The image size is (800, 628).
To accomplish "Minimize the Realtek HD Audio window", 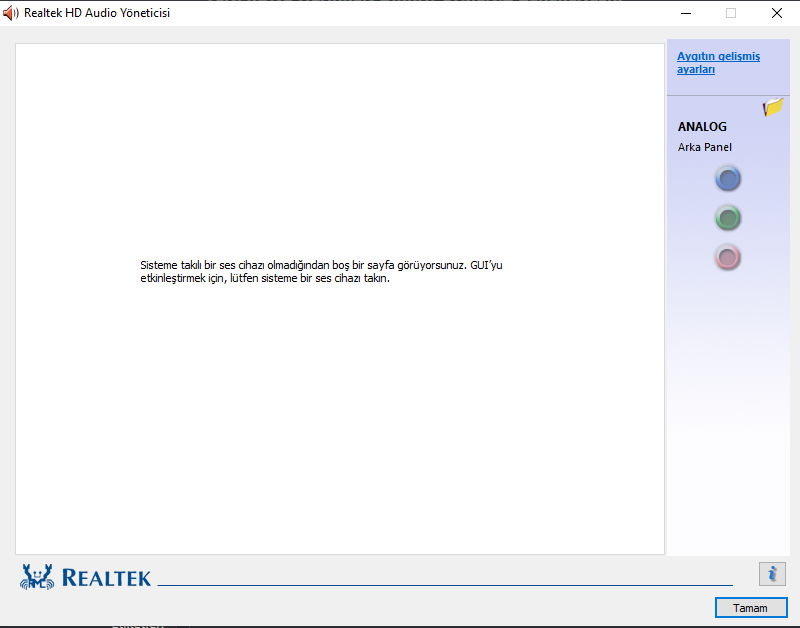I will (686, 13).
